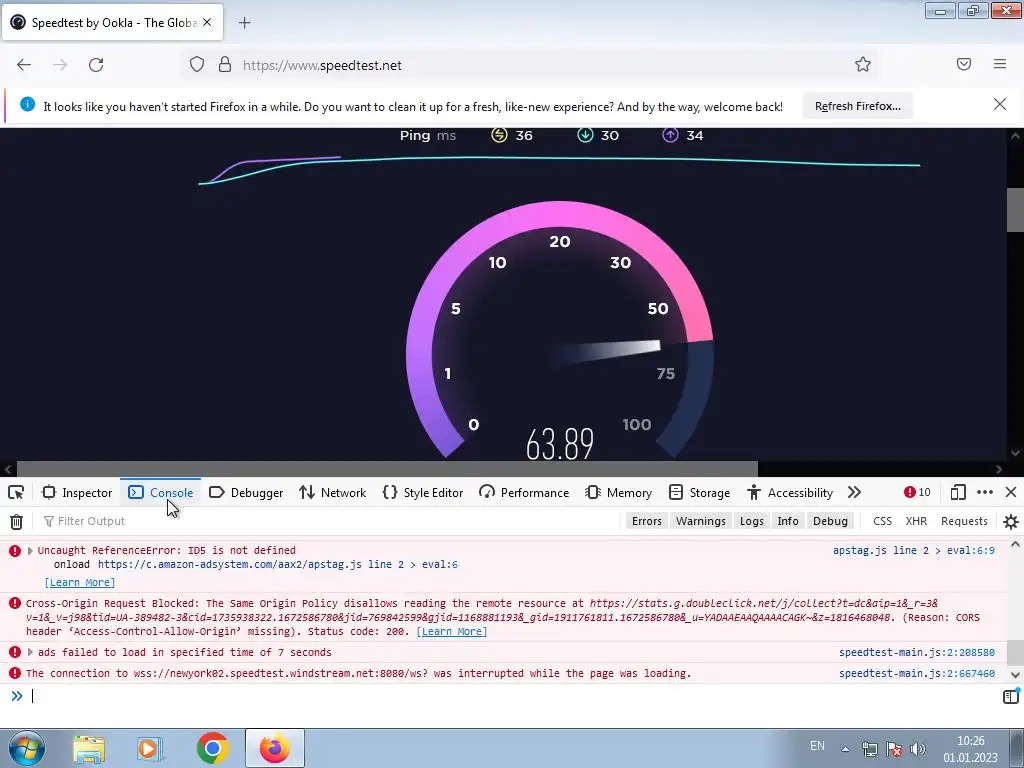Image resolution: width=1024 pixels, height=768 pixels.
Task: Toggle the Warnings filter
Action: (701, 521)
